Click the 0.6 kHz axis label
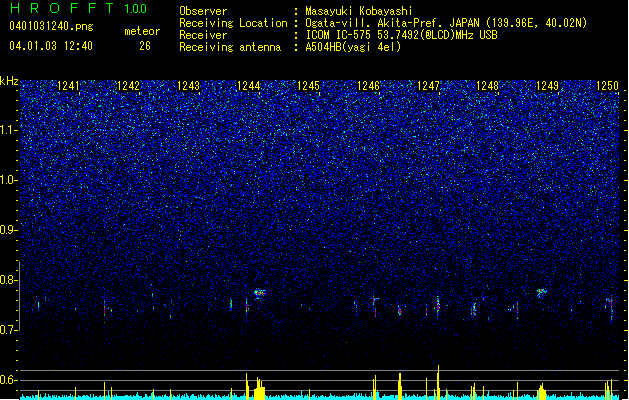This screenshot has height=400, width=629. (9, 380)
